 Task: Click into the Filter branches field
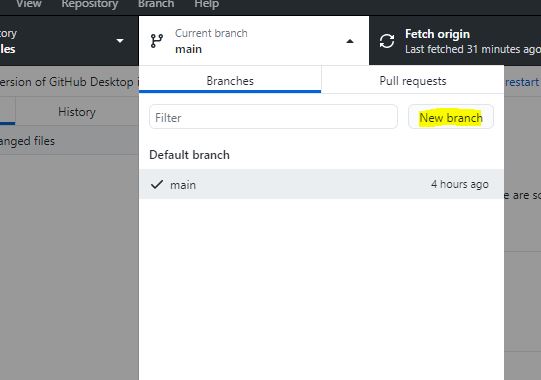(x=273, y=117)
